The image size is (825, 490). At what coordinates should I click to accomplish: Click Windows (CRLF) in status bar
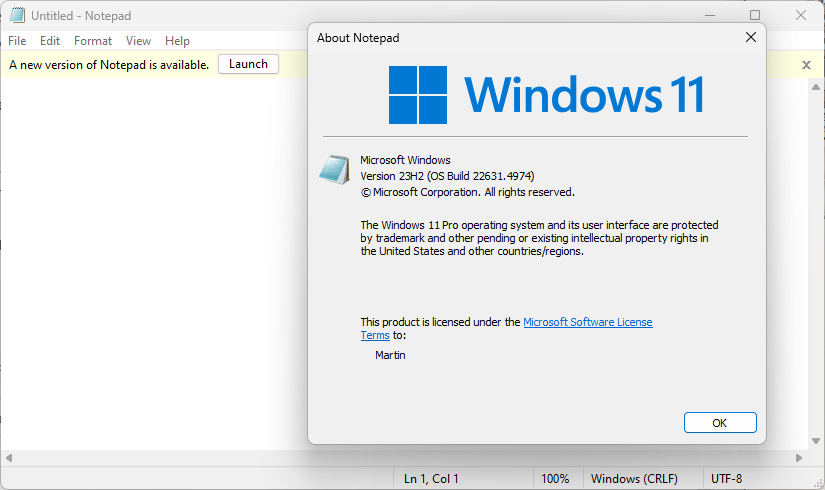[x=634, y=479]
